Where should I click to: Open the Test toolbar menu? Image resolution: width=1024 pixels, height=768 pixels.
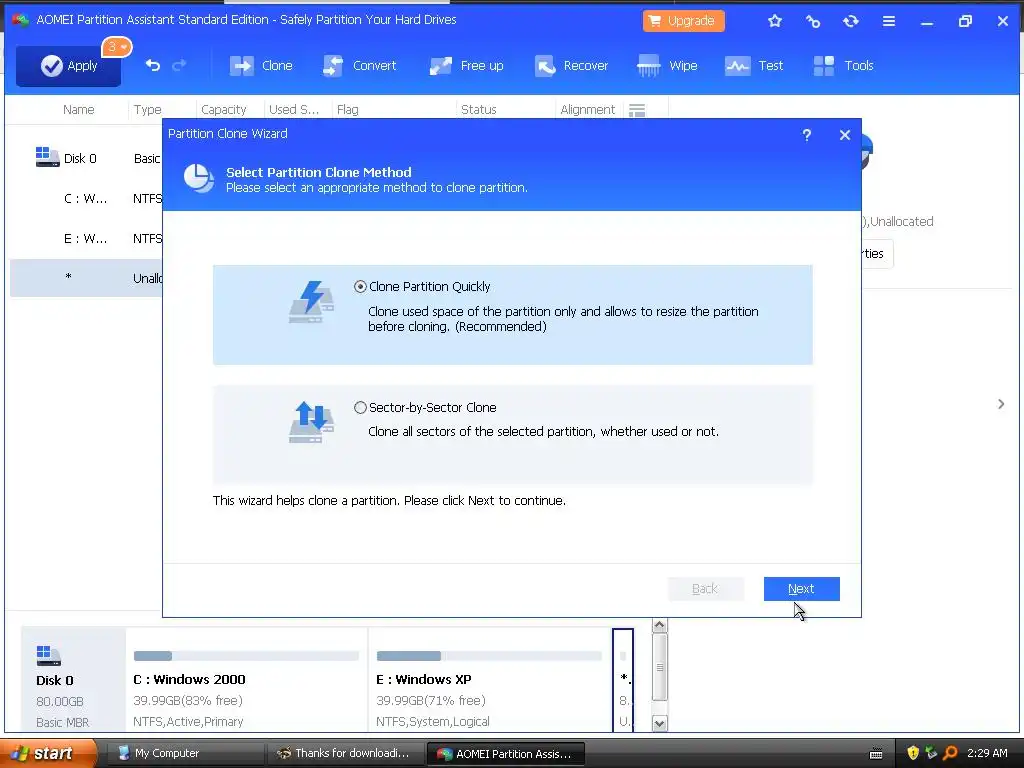pyautogui.click(x=754, y=66)
